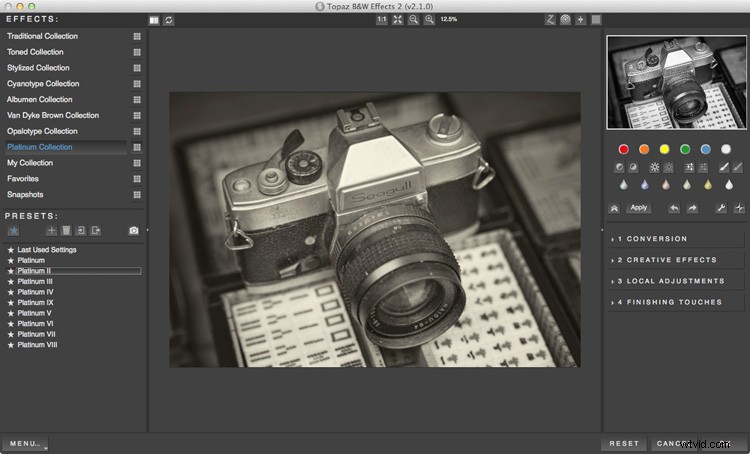Toggle favorite star for Platinum VIII
The height and width of the screenshot is (454, 750).
[11, 344]
